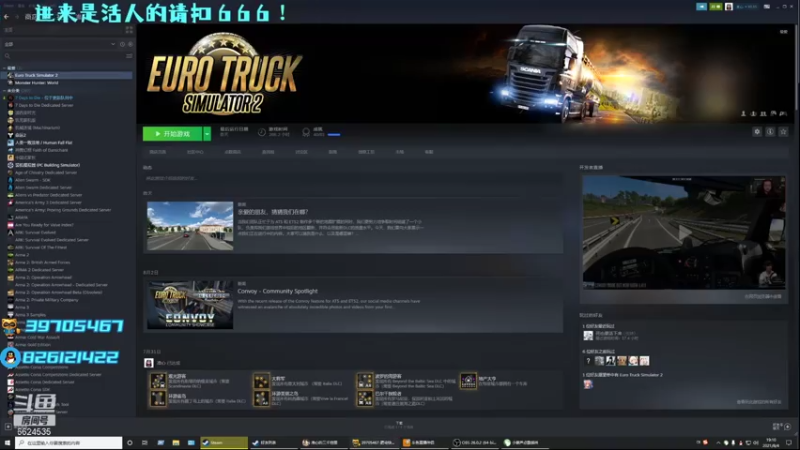Open the hero banner screenshot manager icons
The height and width of the screenshot is (450, 800).
763,113
